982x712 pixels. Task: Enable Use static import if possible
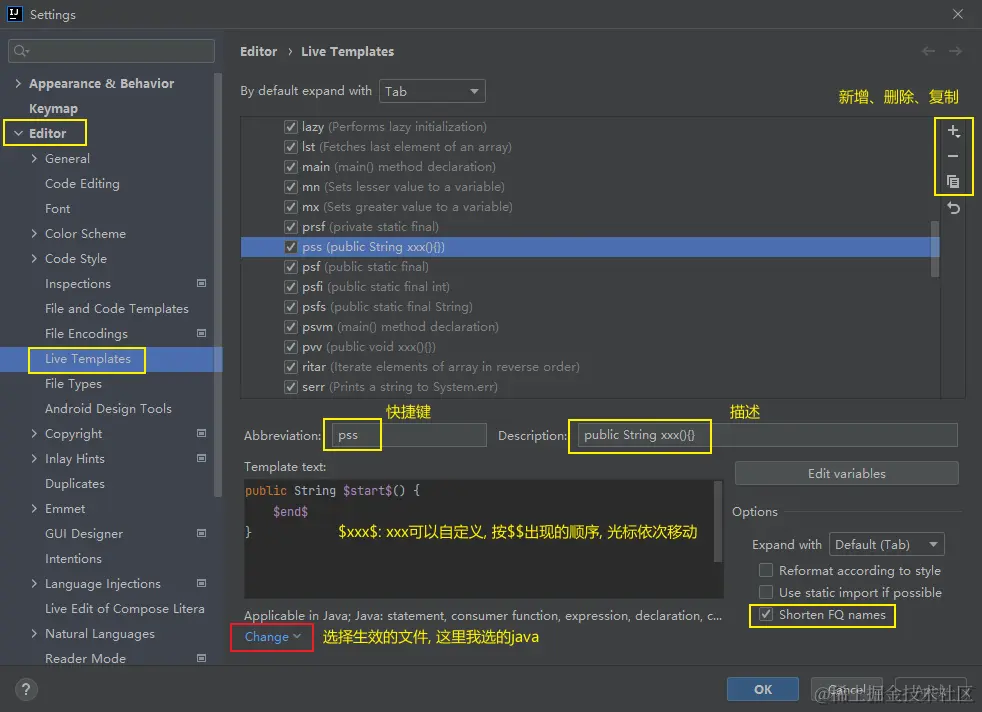[765, 592]
